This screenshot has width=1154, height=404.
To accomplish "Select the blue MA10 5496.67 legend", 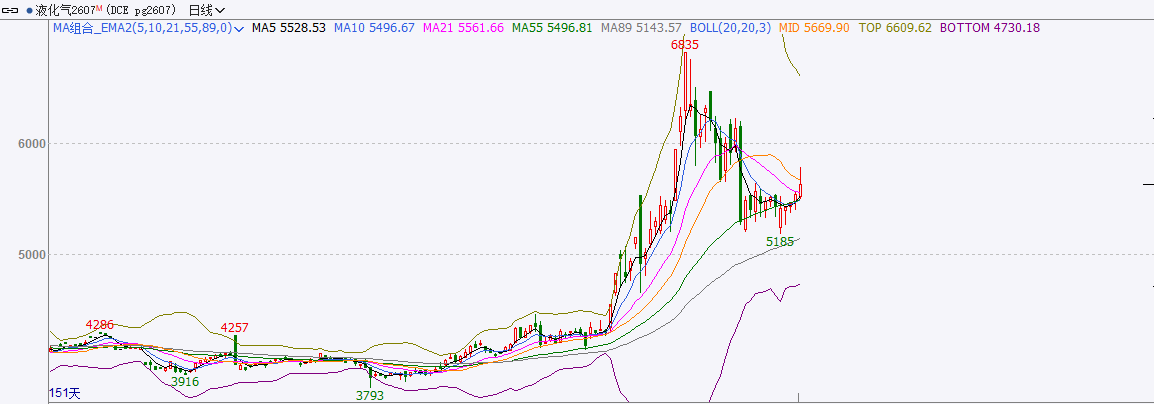I will pos(374,28).
